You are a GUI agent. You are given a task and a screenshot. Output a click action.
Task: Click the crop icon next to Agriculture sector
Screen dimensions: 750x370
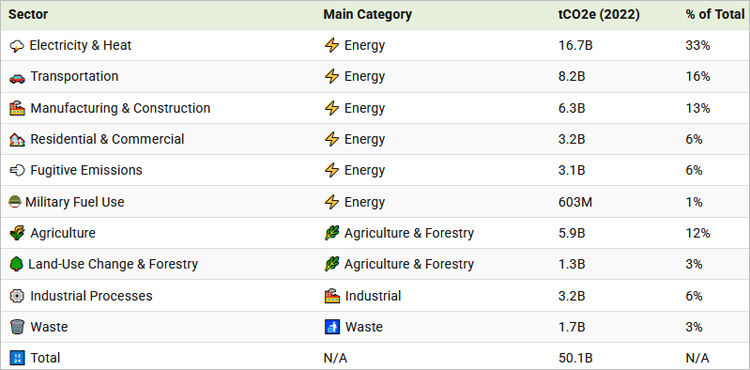pos(17,234)
